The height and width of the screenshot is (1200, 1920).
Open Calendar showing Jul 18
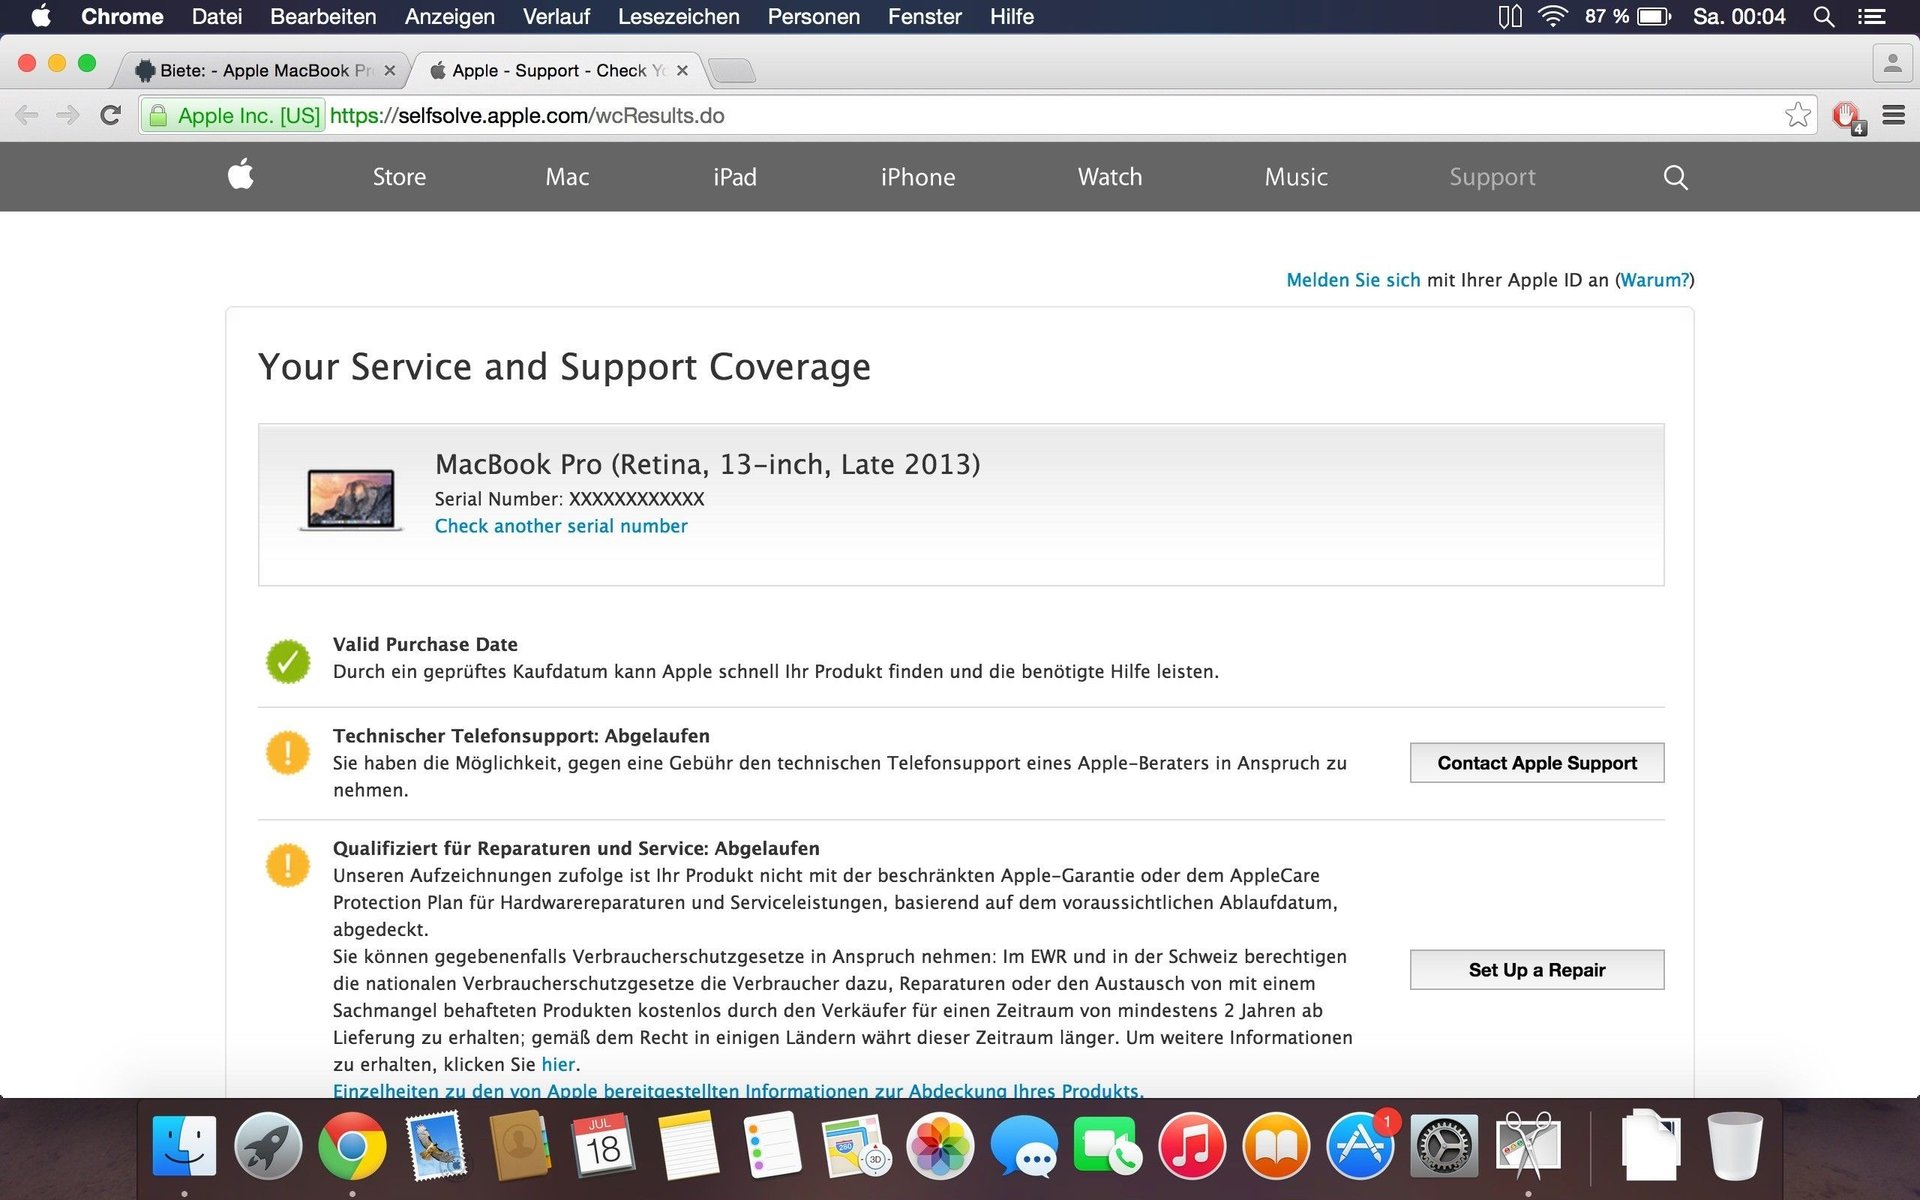pos(603,1146)
